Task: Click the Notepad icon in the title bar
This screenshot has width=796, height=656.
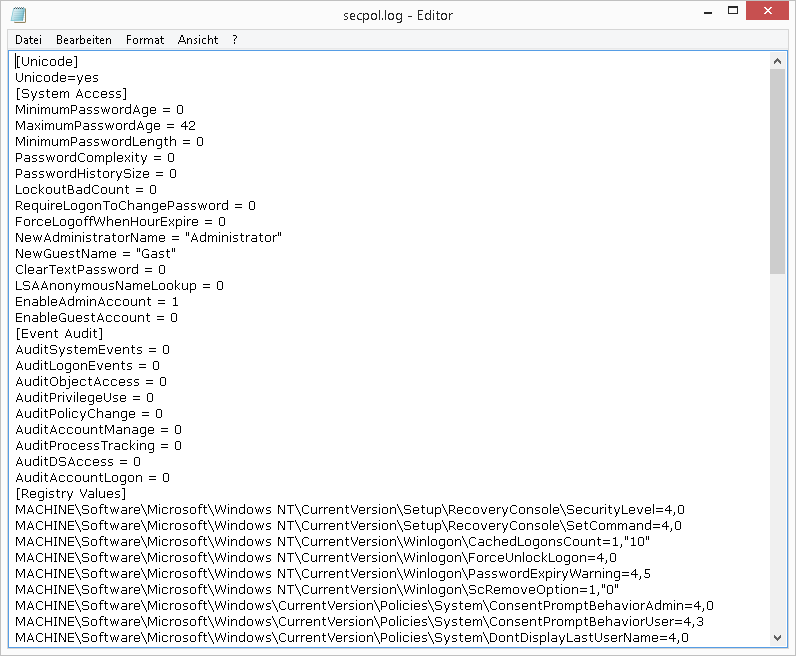Action: coord(18,15)
